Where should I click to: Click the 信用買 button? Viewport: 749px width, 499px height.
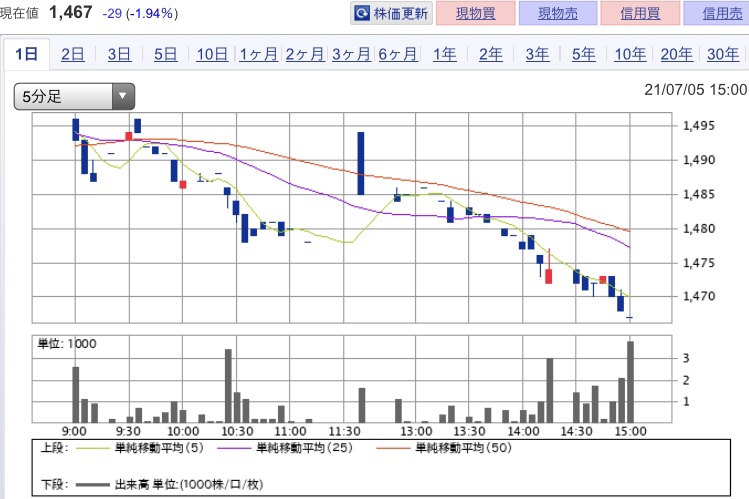pyautogui.click(x=640, y=13)
